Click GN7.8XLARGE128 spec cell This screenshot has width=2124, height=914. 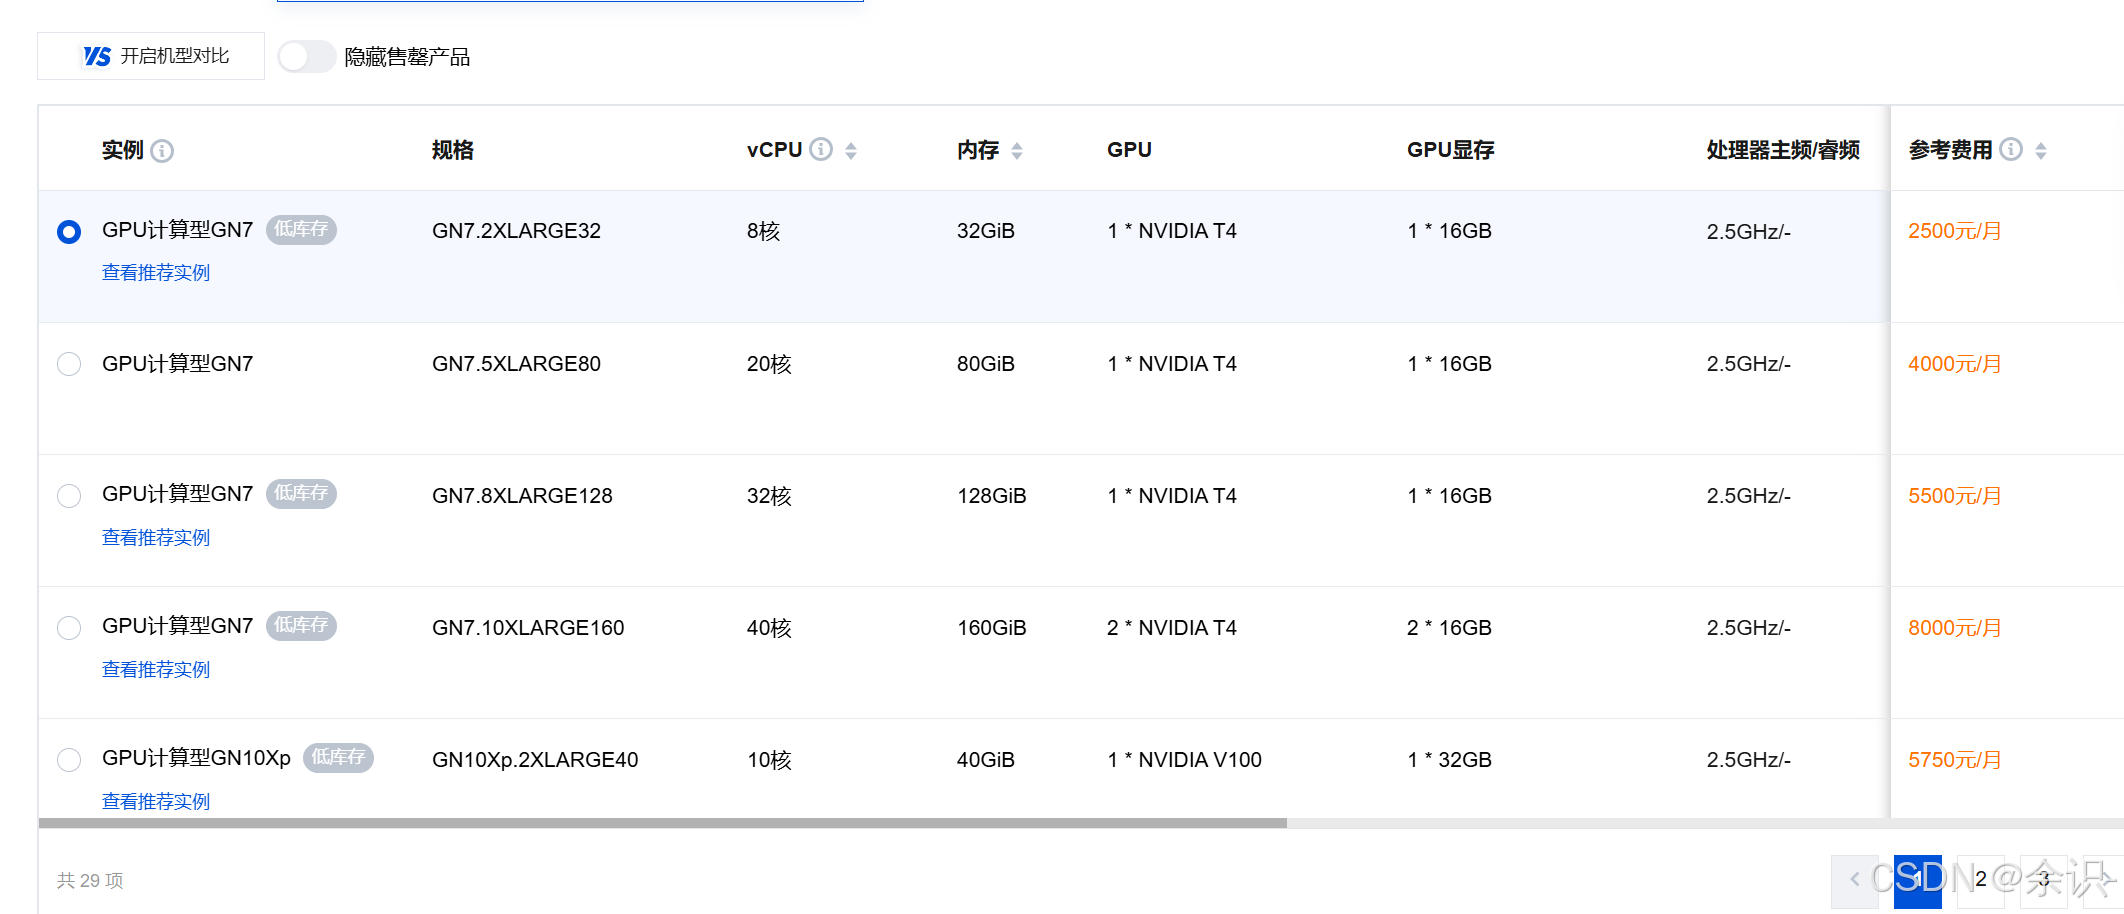(522, 496)
